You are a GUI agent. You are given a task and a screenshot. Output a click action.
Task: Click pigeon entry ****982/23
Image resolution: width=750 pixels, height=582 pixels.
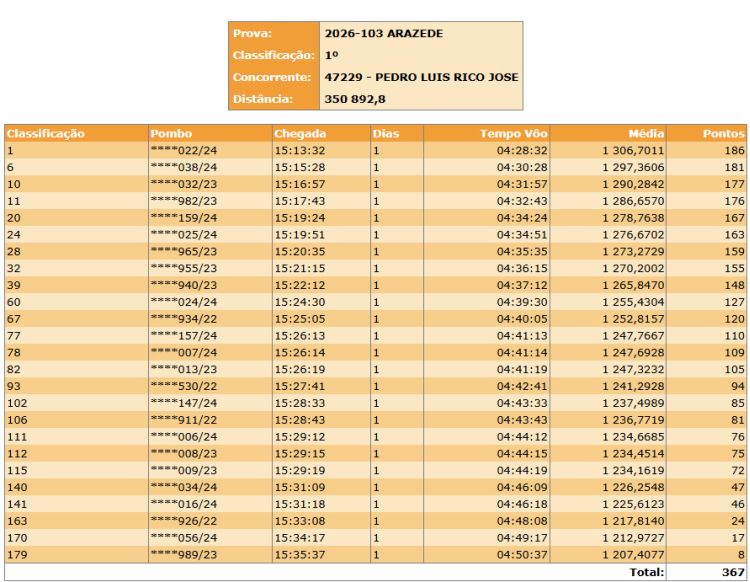pyautogui.click(x=183, y=201)
